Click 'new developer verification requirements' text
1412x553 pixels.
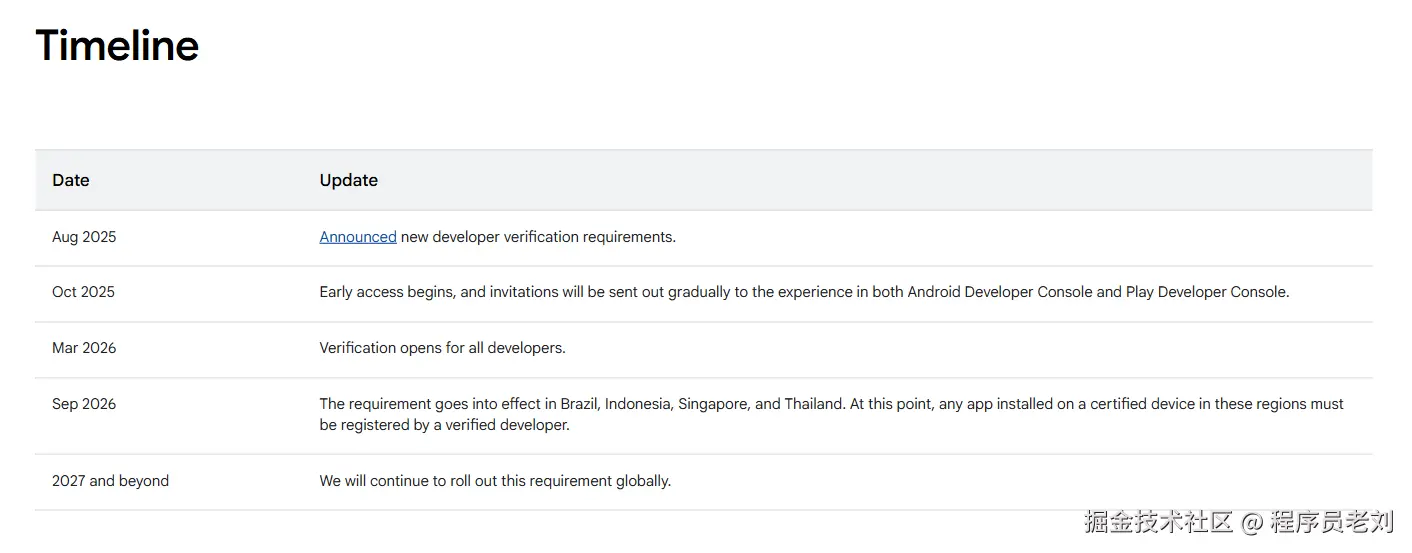[x=538, y=237]
